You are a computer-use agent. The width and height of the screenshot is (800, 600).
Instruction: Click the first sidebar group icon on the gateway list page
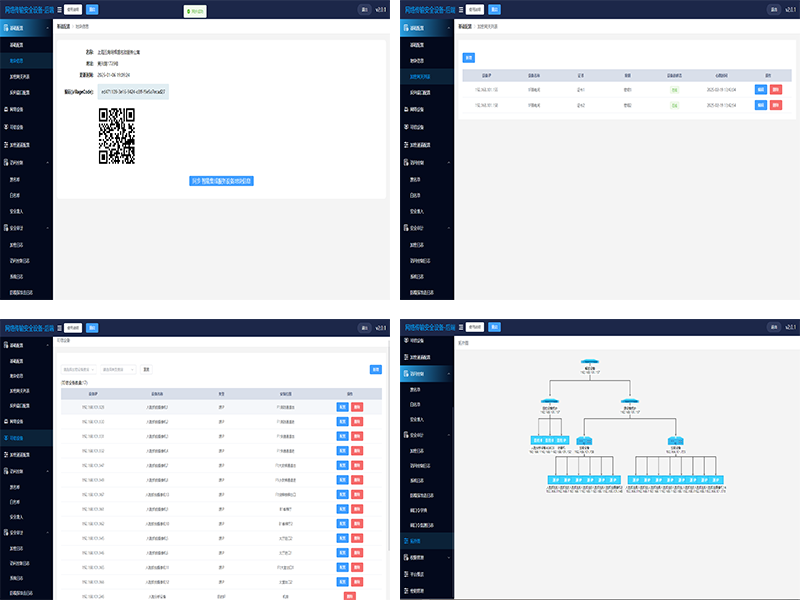click(x=406, y=29)
